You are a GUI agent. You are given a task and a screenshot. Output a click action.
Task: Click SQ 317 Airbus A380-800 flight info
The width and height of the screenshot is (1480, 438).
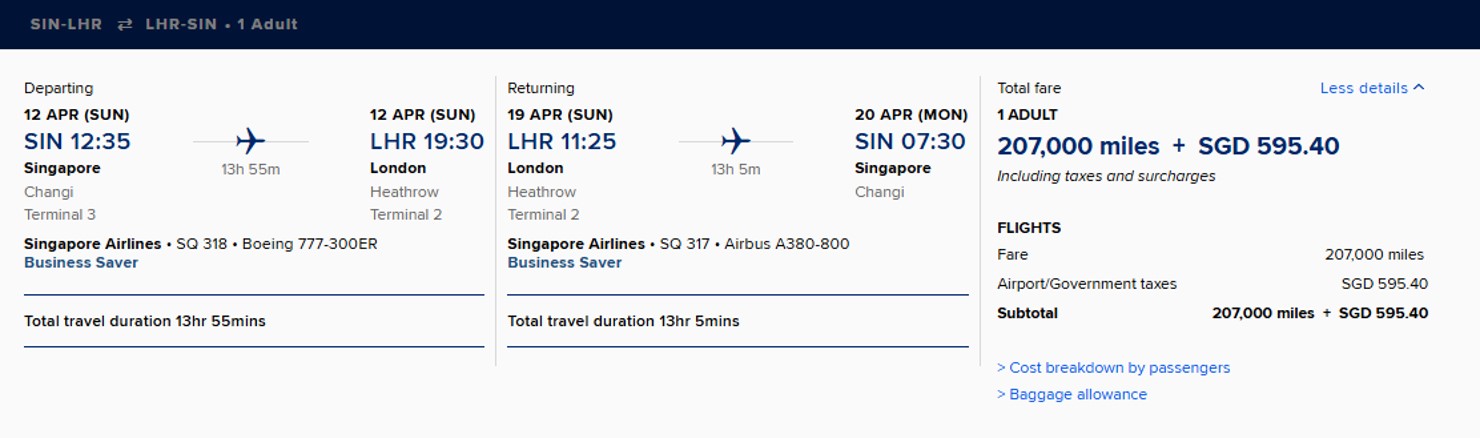point(755,244)
